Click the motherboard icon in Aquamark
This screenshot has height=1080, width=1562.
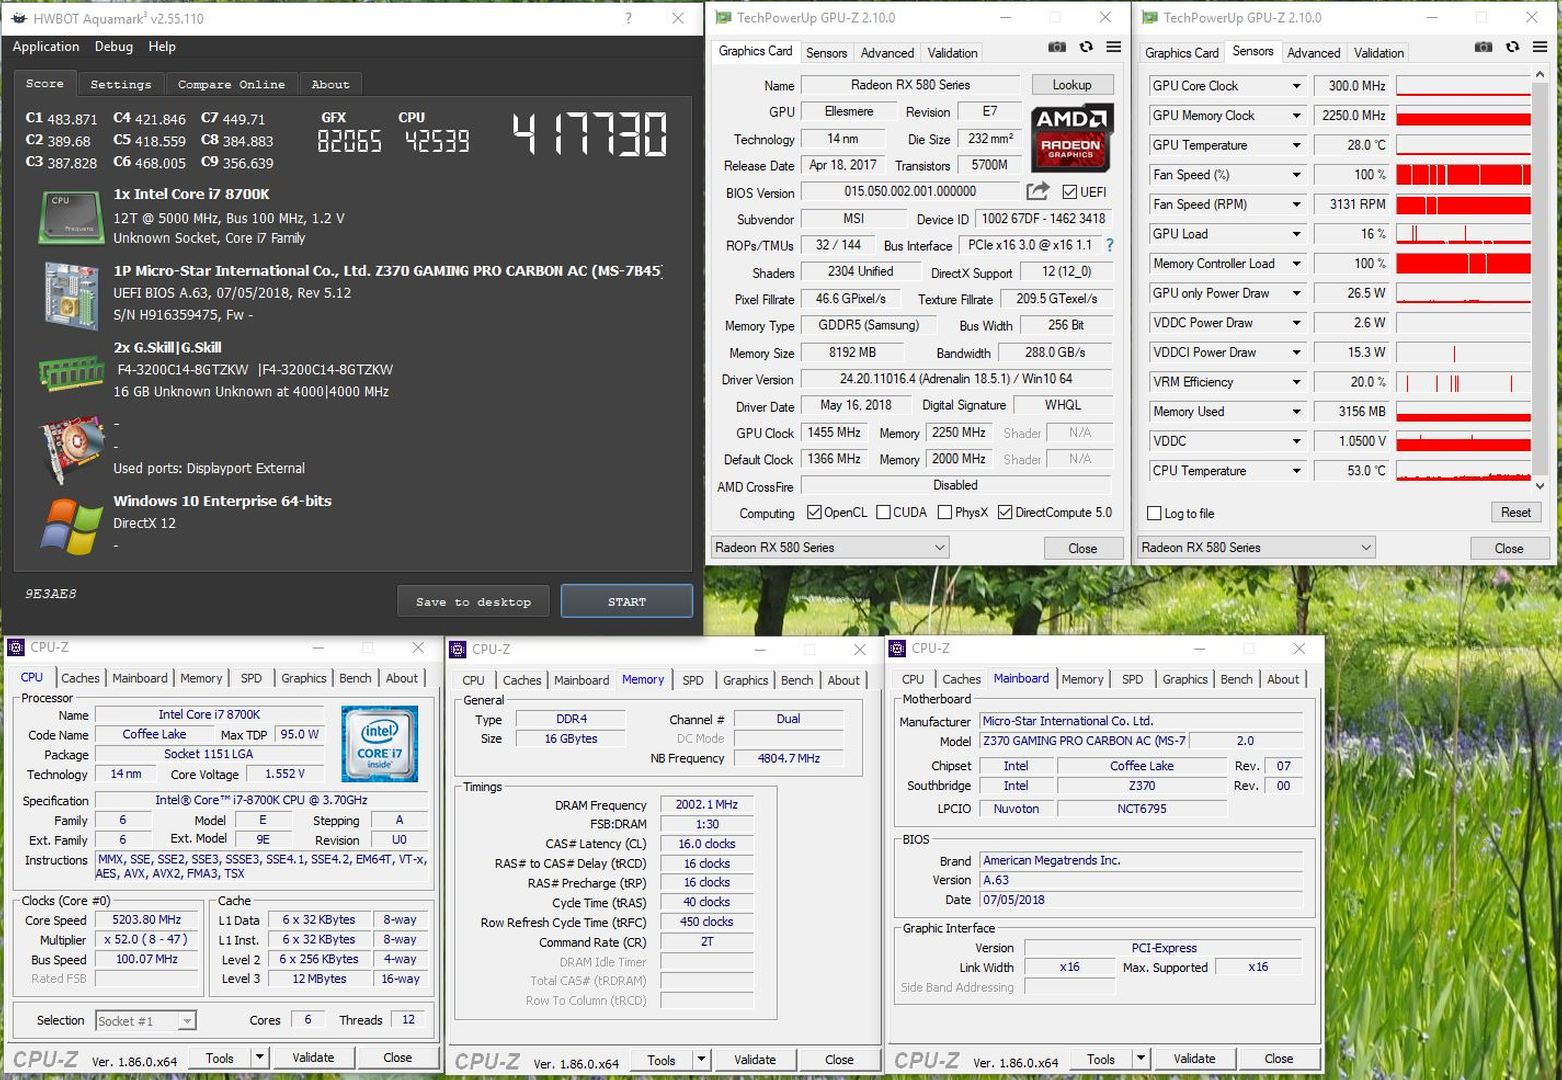71,294
